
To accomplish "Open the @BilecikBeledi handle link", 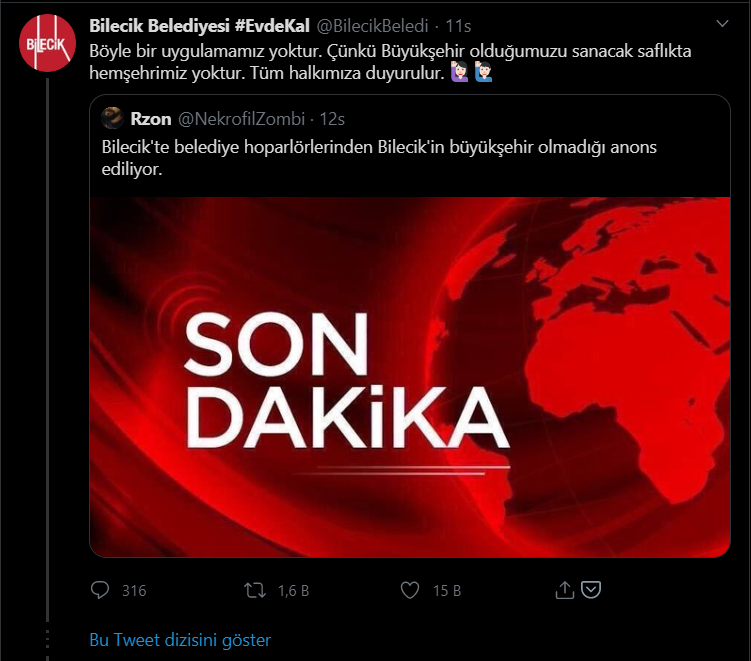I will [x=372, y=26].
